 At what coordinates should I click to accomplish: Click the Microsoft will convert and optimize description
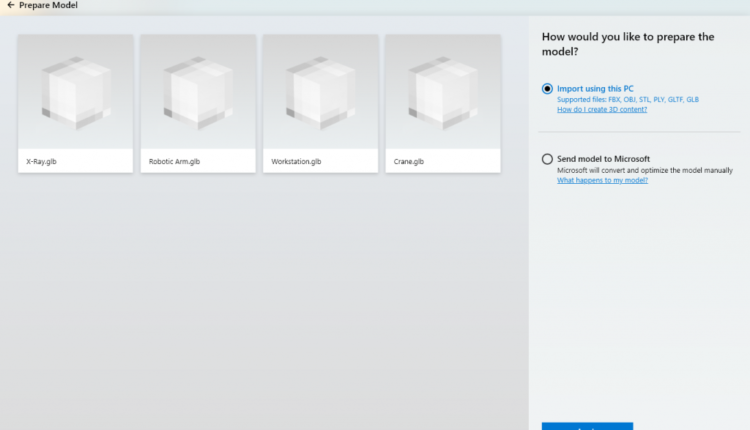tap(645, 170)
